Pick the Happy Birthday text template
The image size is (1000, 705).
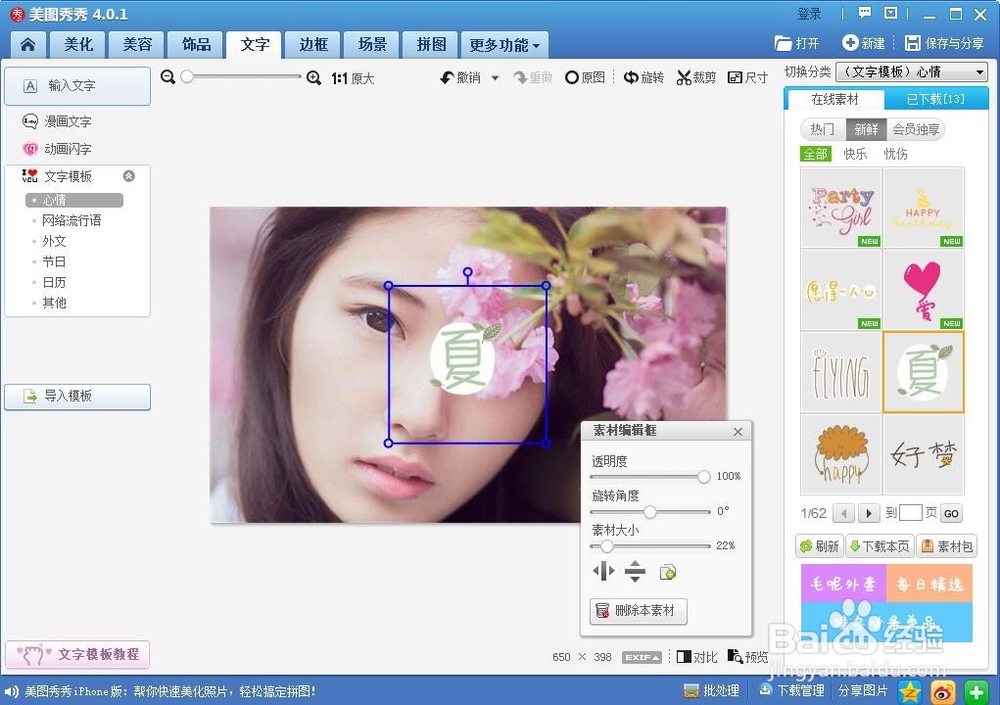pyautogui.click(x=923, y=208)
